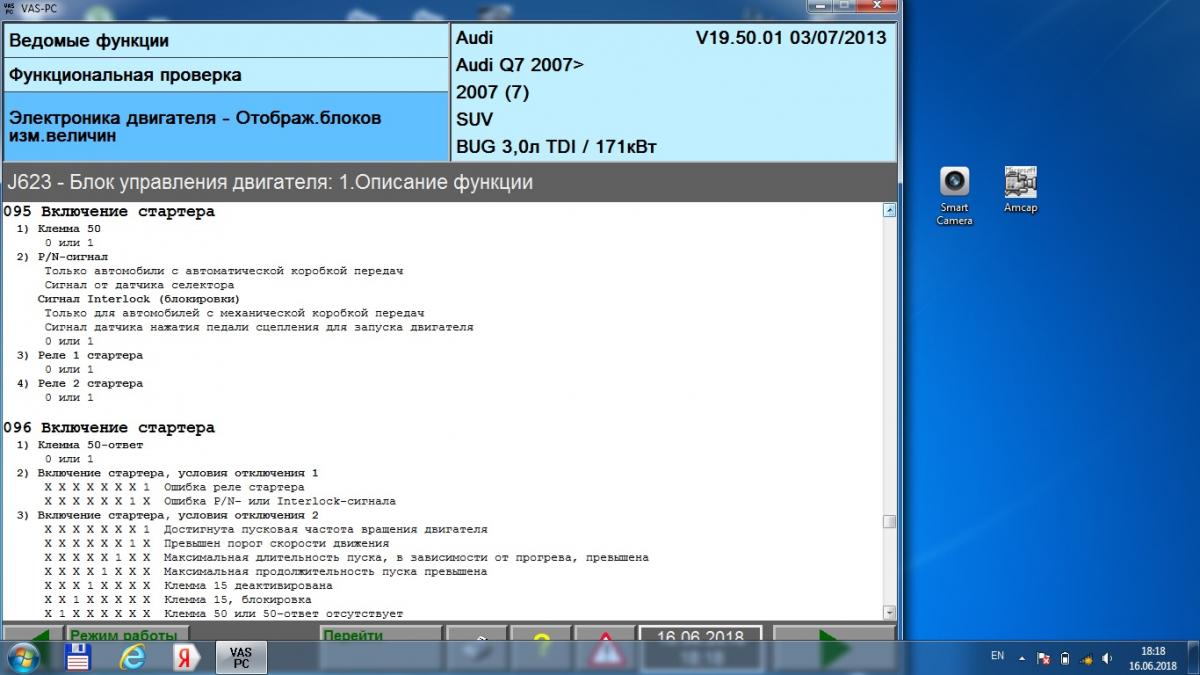
Task: Open the network icon in the system tray
Action: click(x=1085, y=658)
